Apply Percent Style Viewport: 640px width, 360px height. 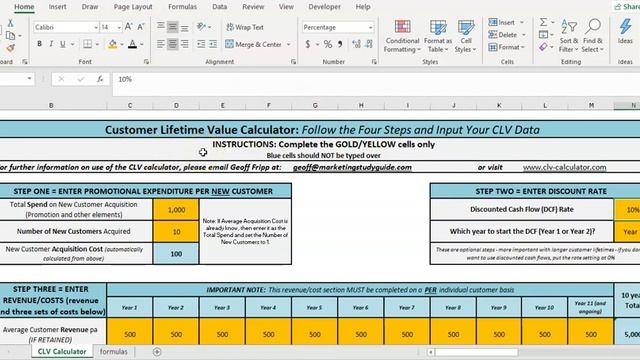(x=328, y=44)
